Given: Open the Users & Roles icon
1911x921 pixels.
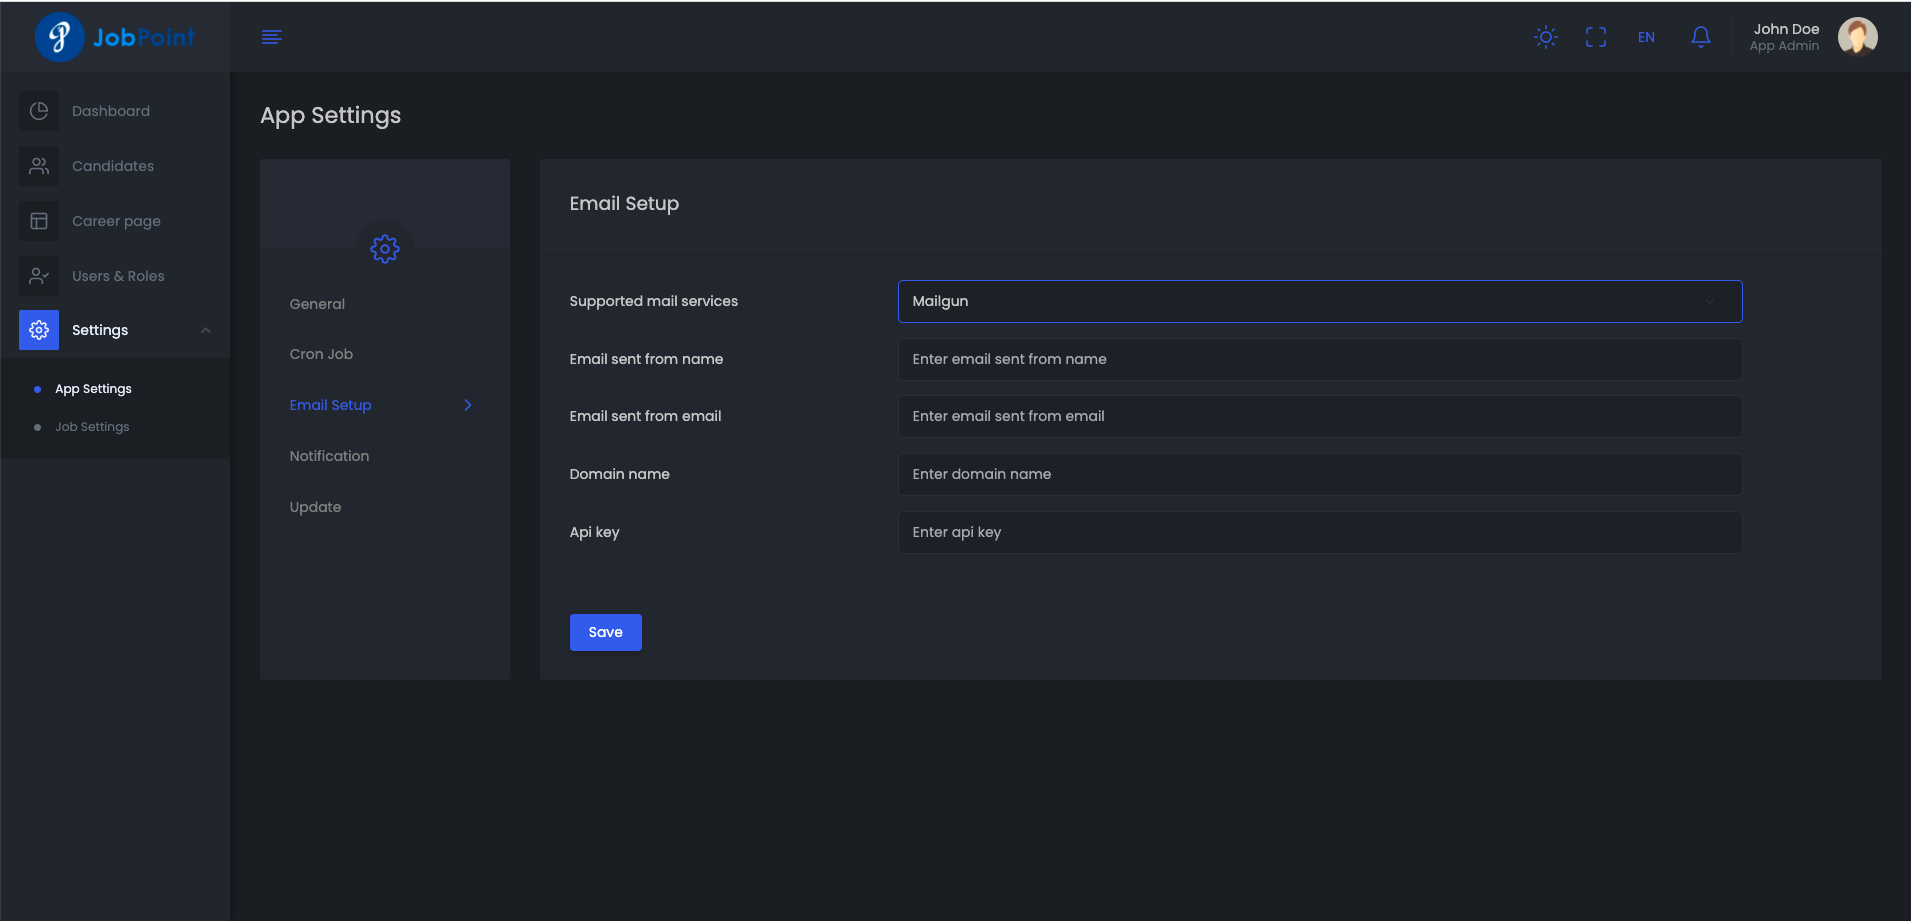Looking at the screenshot, I should 39,276.
